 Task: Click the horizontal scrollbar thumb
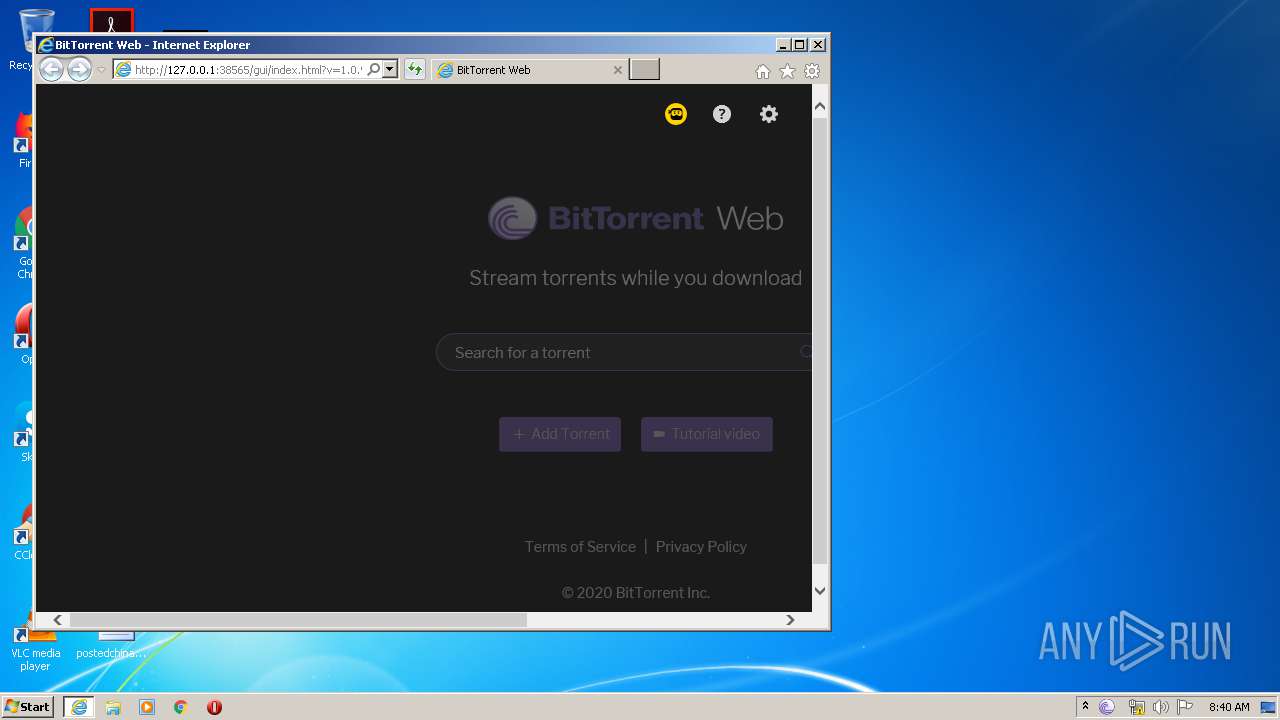[x=297, y=620]
